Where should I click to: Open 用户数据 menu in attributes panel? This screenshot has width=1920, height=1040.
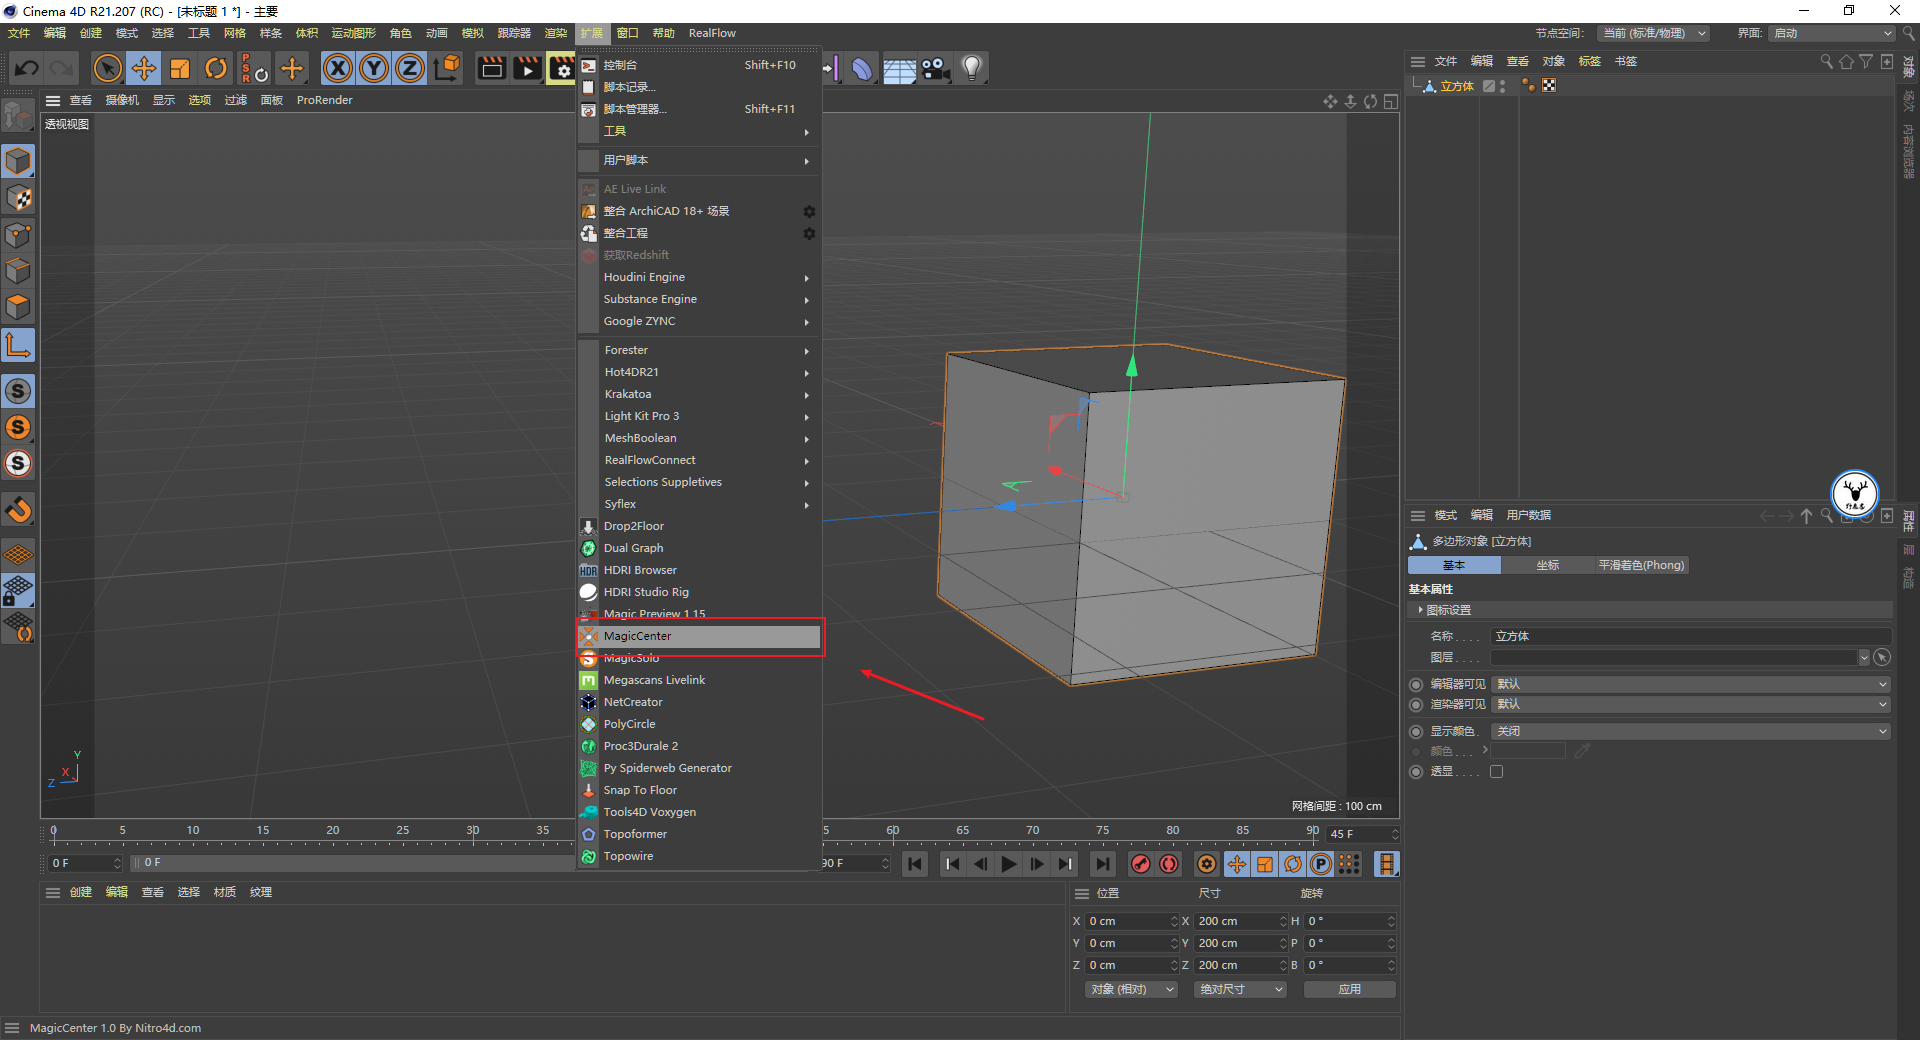pos(1528,515)
